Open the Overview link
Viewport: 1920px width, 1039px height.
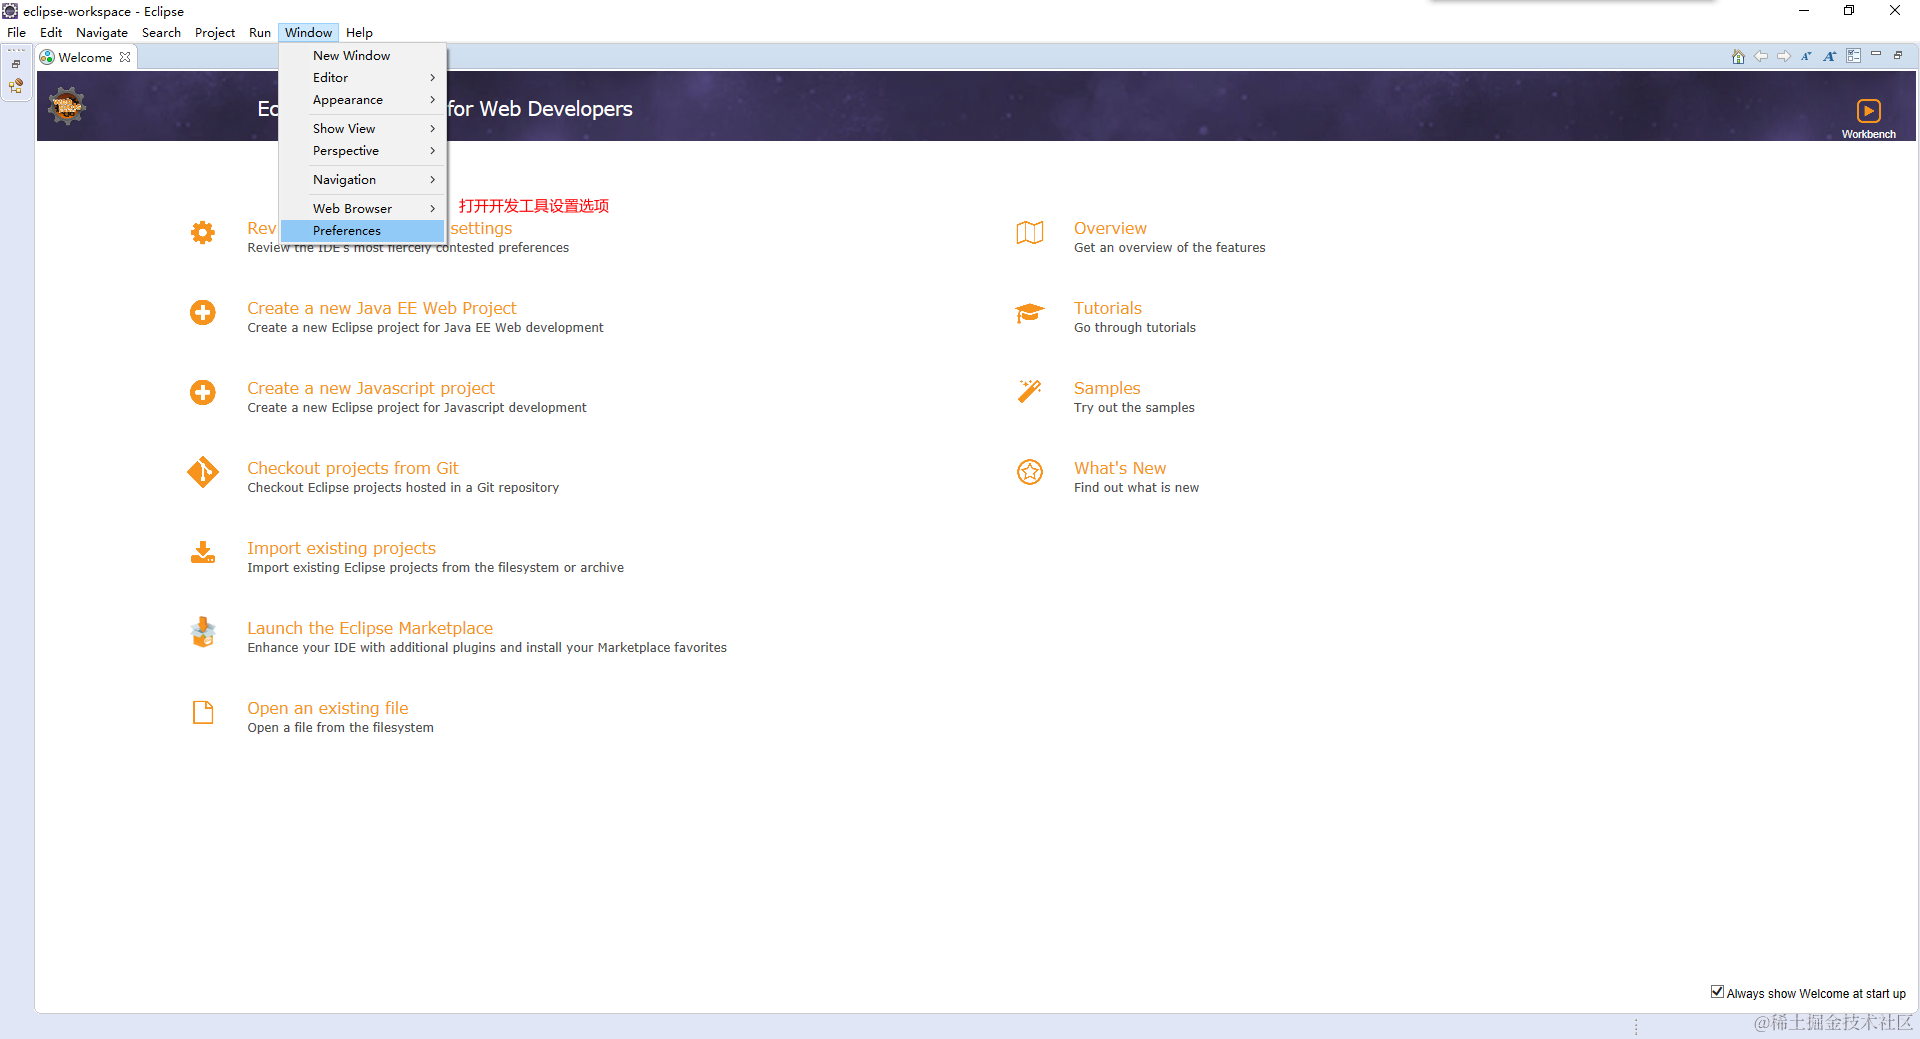(x=1110, y=228)
